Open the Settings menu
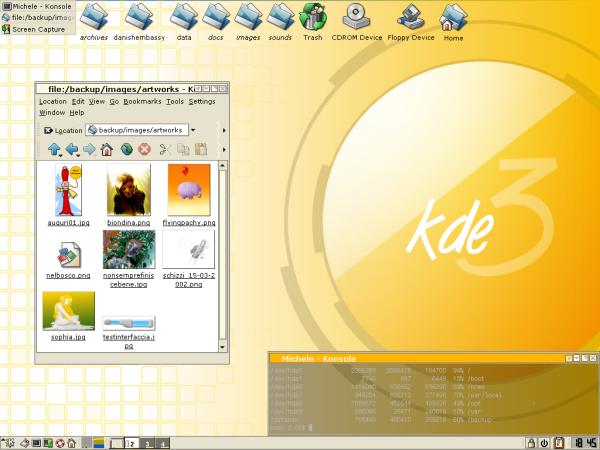600x450 pixels. (x=202, y=101)
